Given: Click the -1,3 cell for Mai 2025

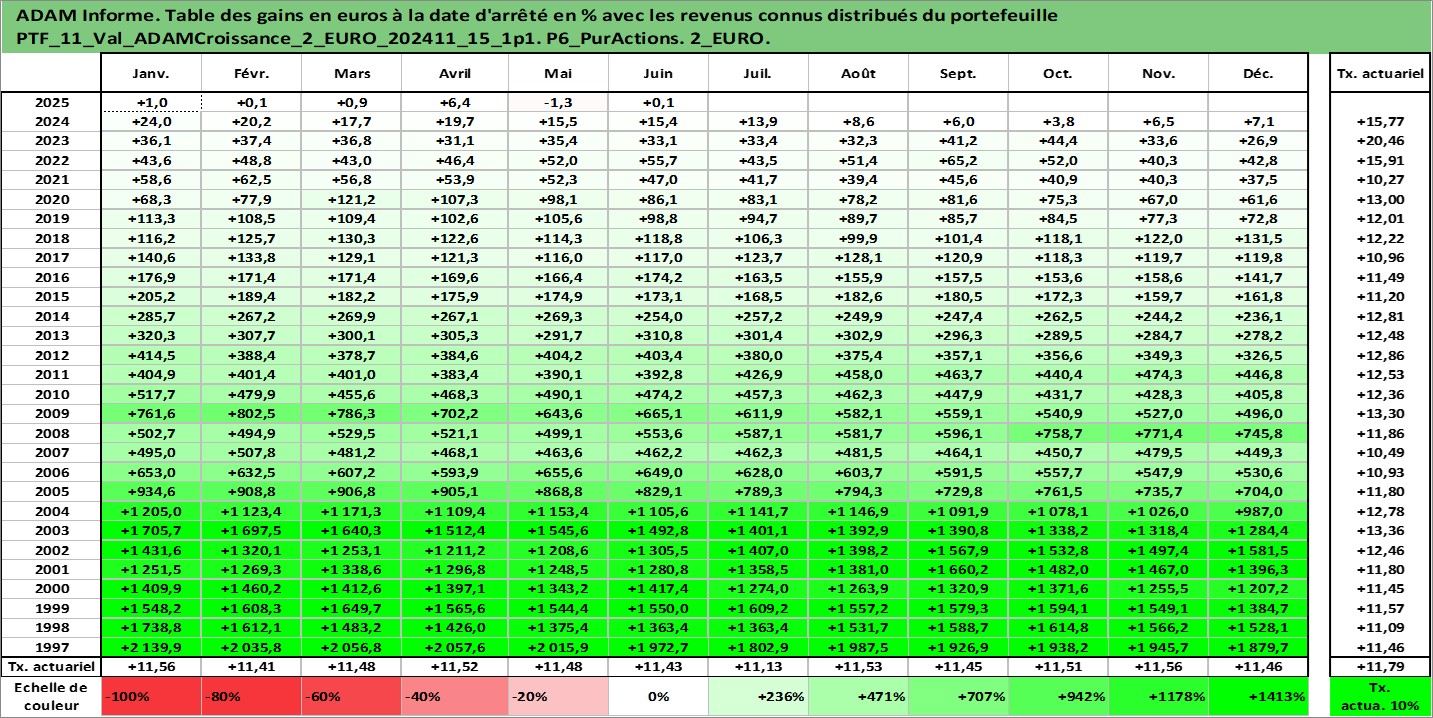Looking at the screenshot, I should [x=558, y=103].
